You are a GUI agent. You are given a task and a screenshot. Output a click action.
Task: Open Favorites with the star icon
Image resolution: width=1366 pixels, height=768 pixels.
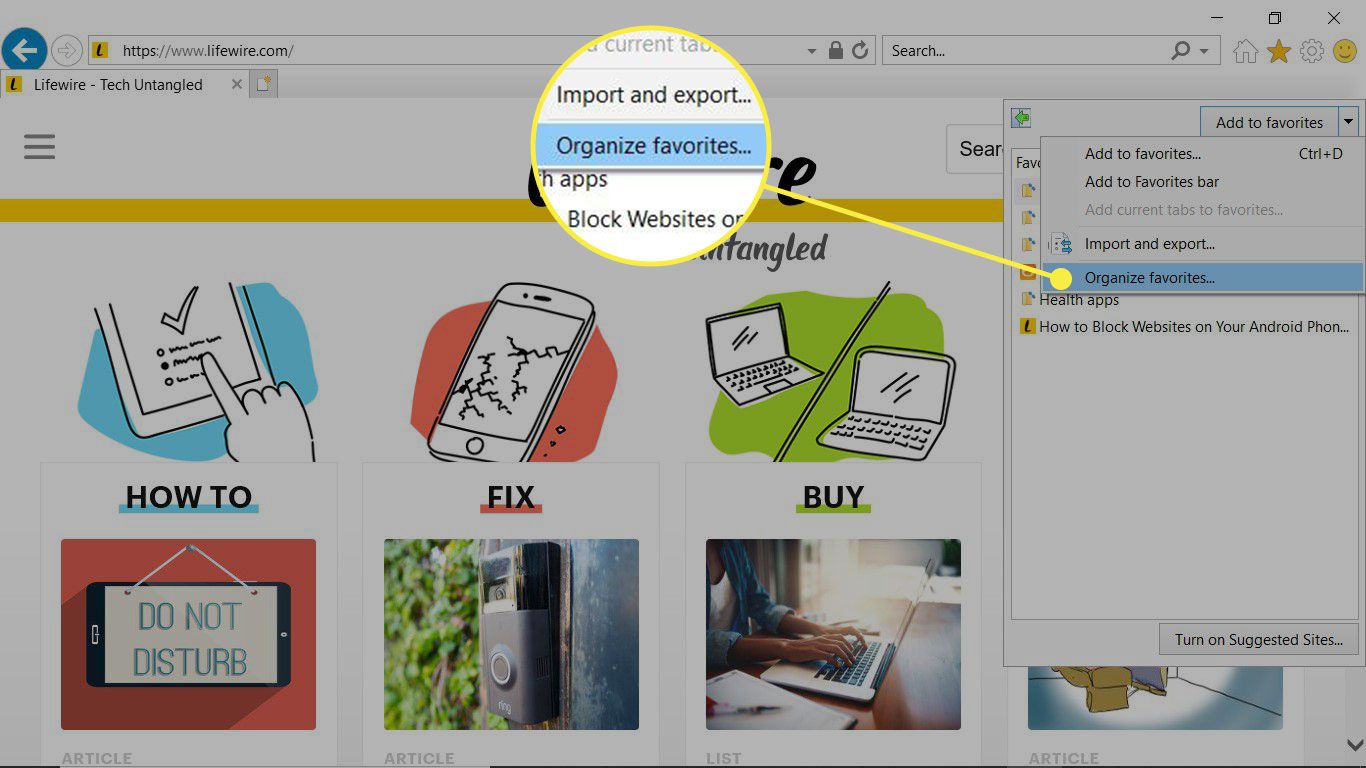click(x=1279, y=51)
